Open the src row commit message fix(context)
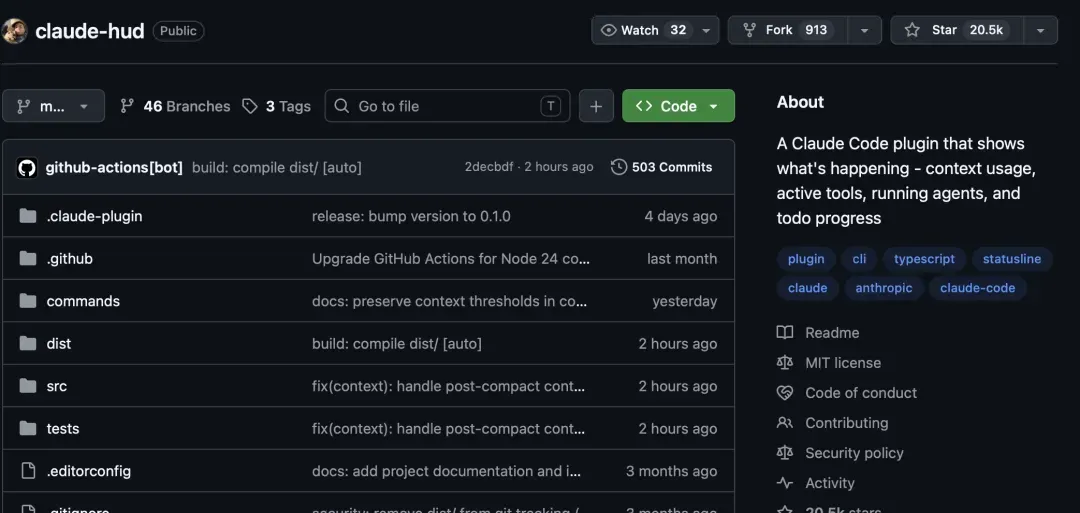Screen dimensions: 1080x513 [448, 386]
